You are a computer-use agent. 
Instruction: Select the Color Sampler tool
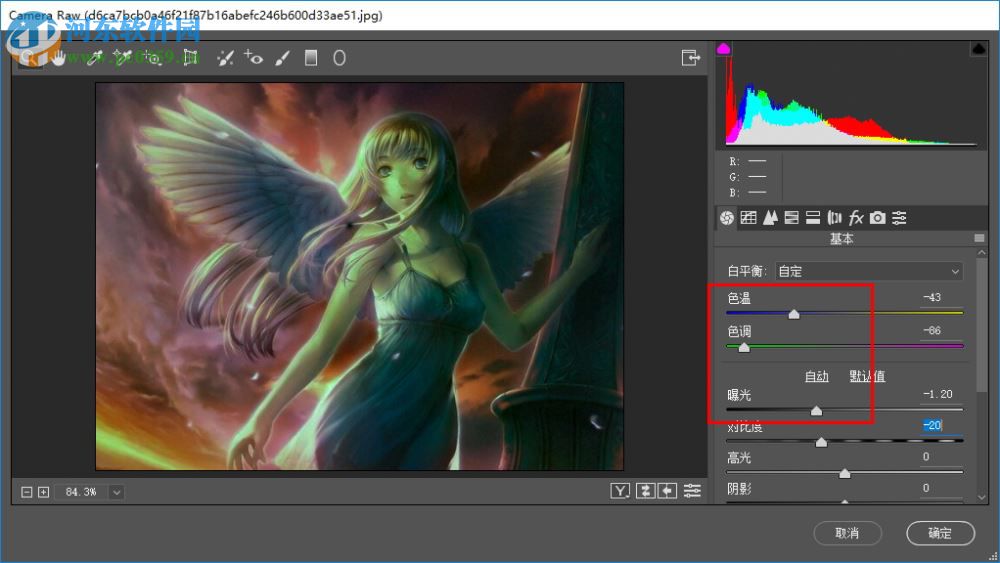coord(122,58)
